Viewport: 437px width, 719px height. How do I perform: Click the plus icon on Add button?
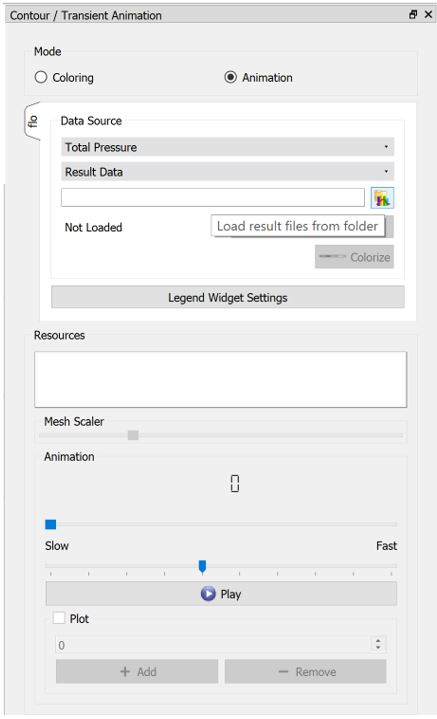point(125,671)
